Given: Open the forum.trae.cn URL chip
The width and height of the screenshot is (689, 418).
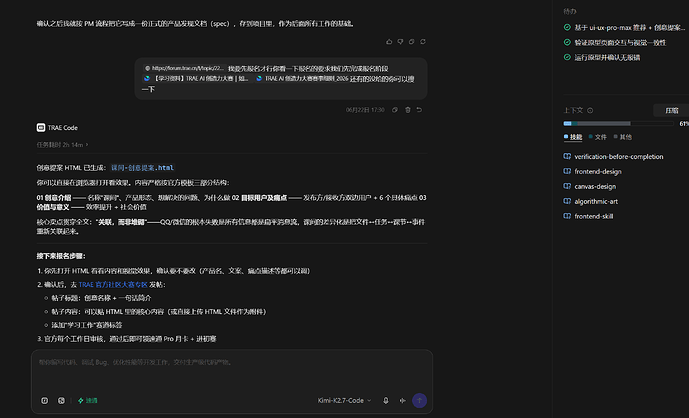Looking at the screenshot, I should click(x=185, y=68).
